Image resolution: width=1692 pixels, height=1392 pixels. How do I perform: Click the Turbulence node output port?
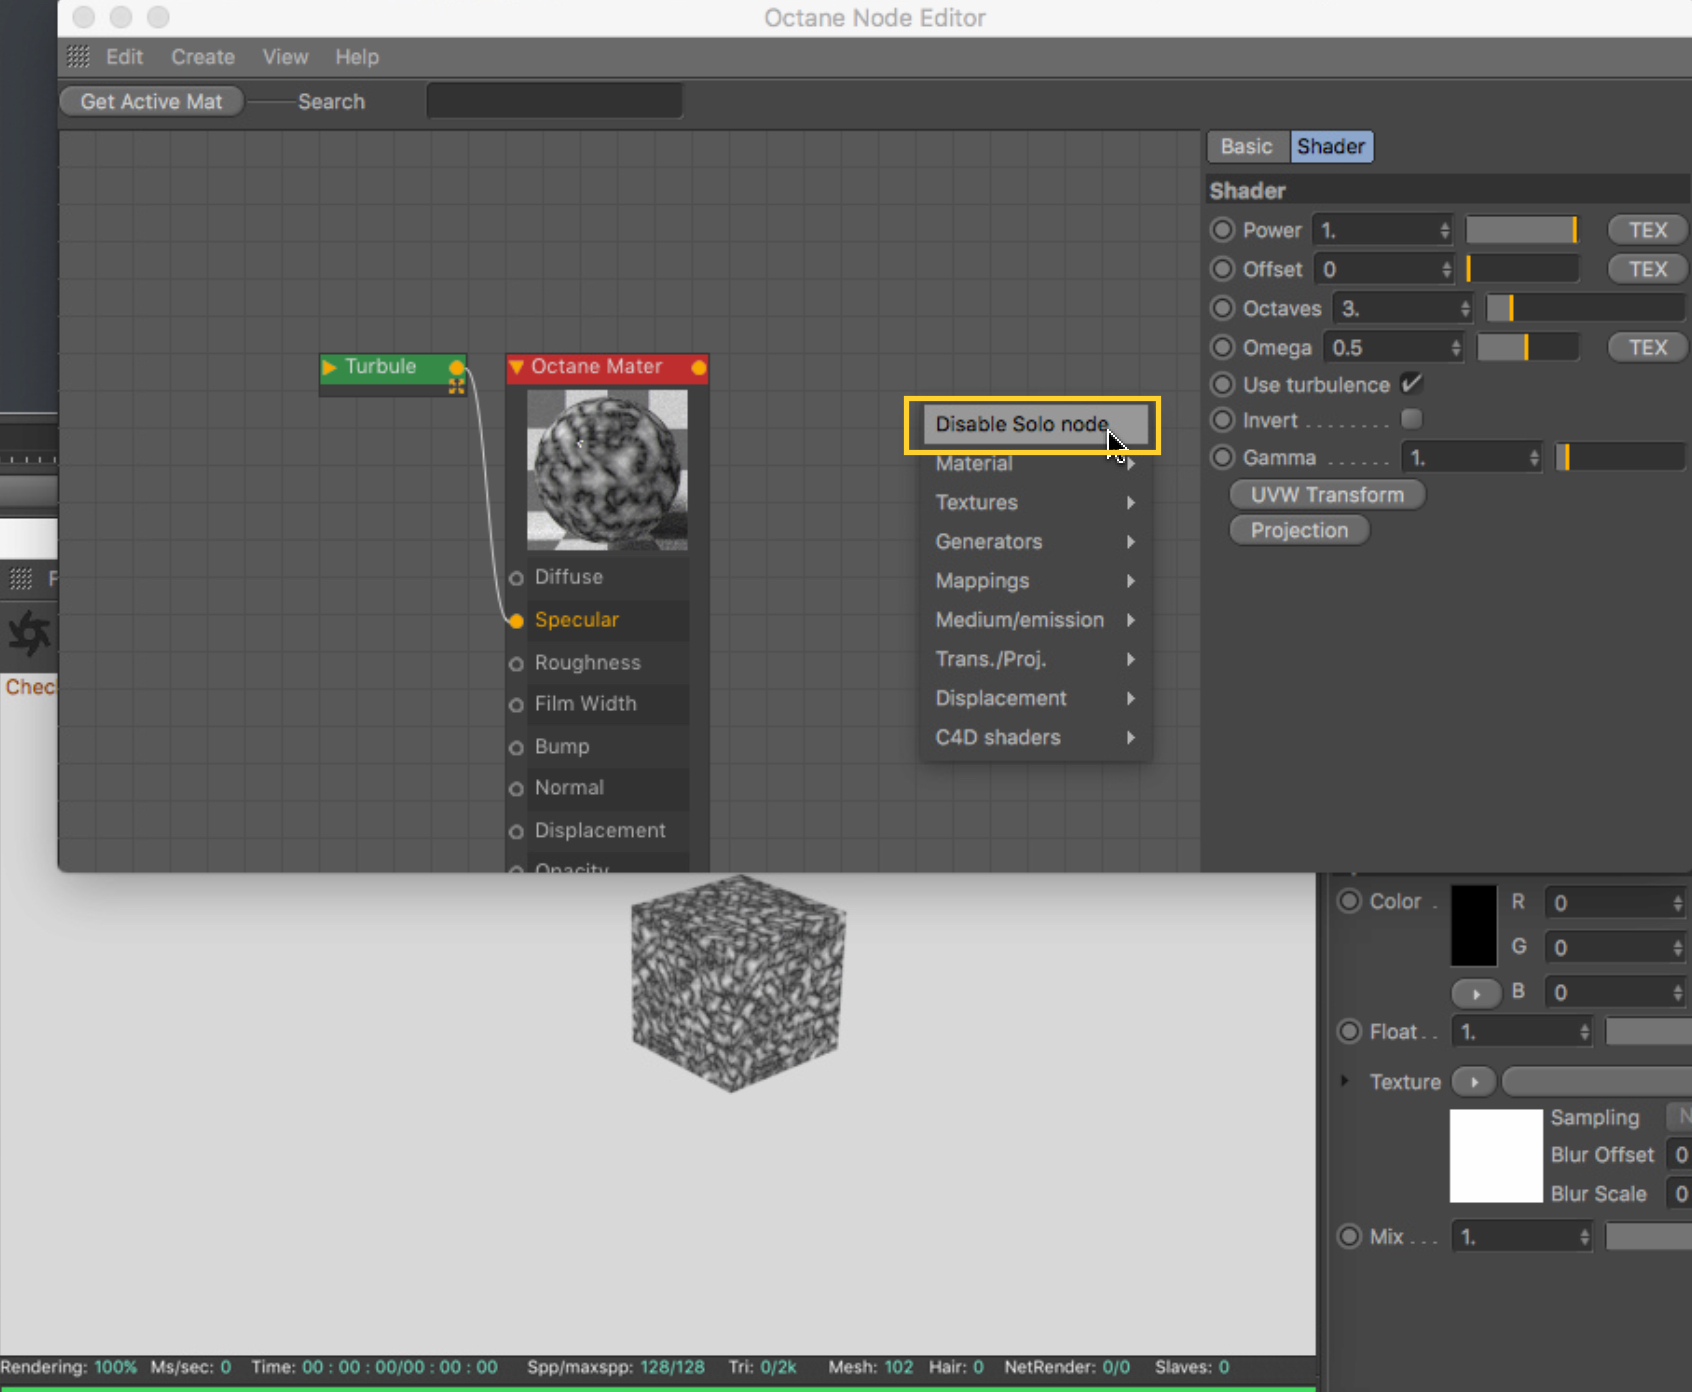[x=457, y=367]
